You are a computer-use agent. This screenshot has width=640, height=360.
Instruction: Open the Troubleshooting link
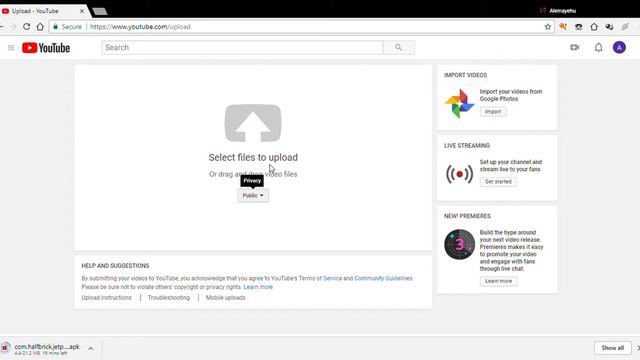pos(169,298)
